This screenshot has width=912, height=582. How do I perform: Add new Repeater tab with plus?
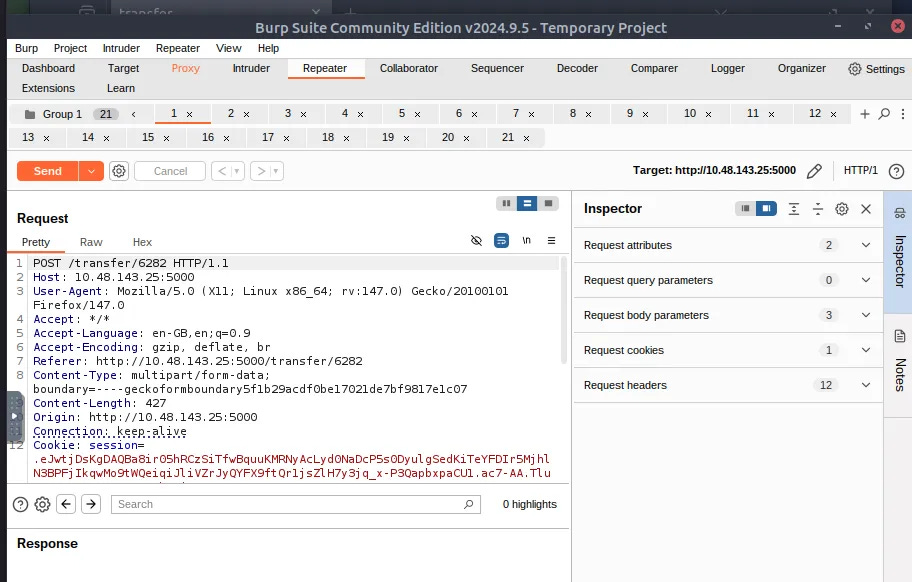(864, 114)
